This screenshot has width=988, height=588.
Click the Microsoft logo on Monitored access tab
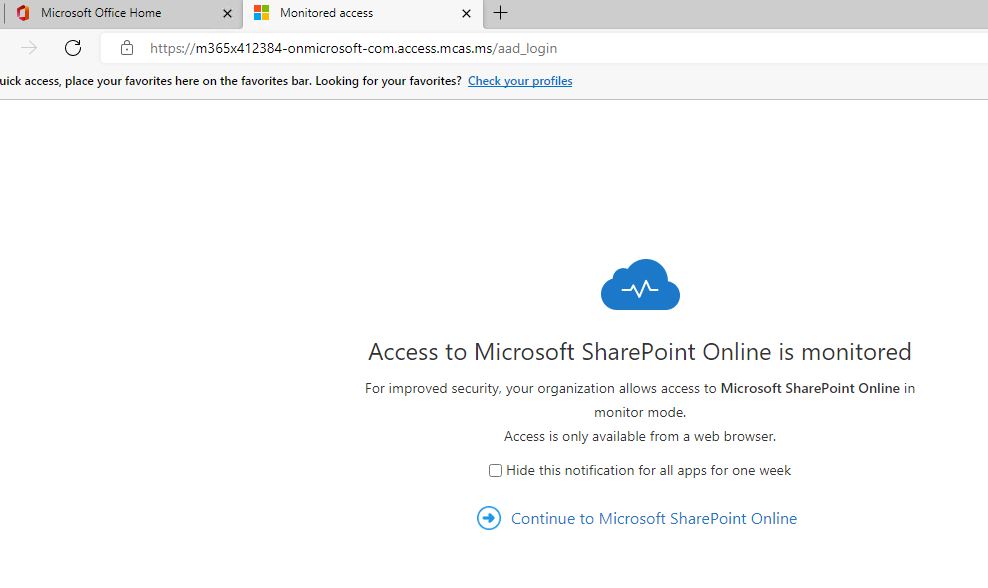tap(261, 13)
